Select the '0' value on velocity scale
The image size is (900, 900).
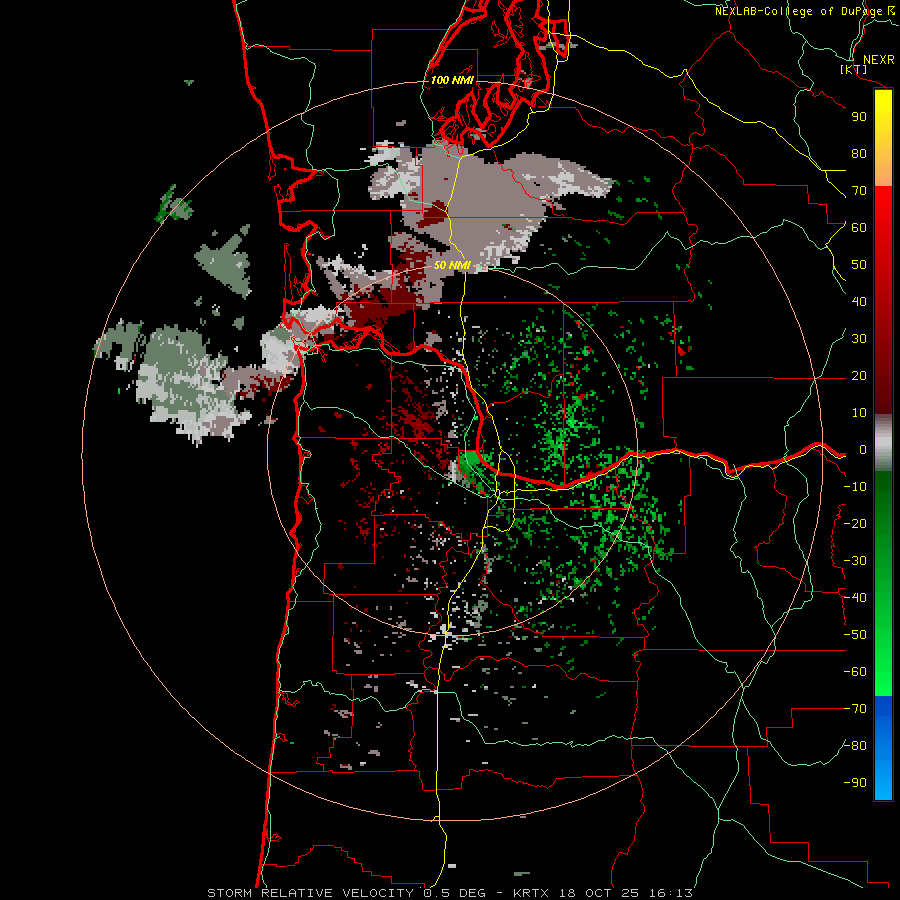[x=863, y=450]
